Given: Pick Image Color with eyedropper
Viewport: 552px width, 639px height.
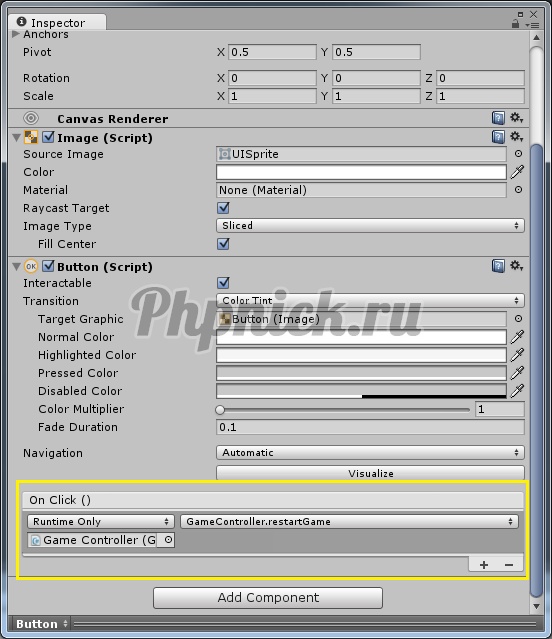Looking at the screenshot, I should click(x=517, y=172).
